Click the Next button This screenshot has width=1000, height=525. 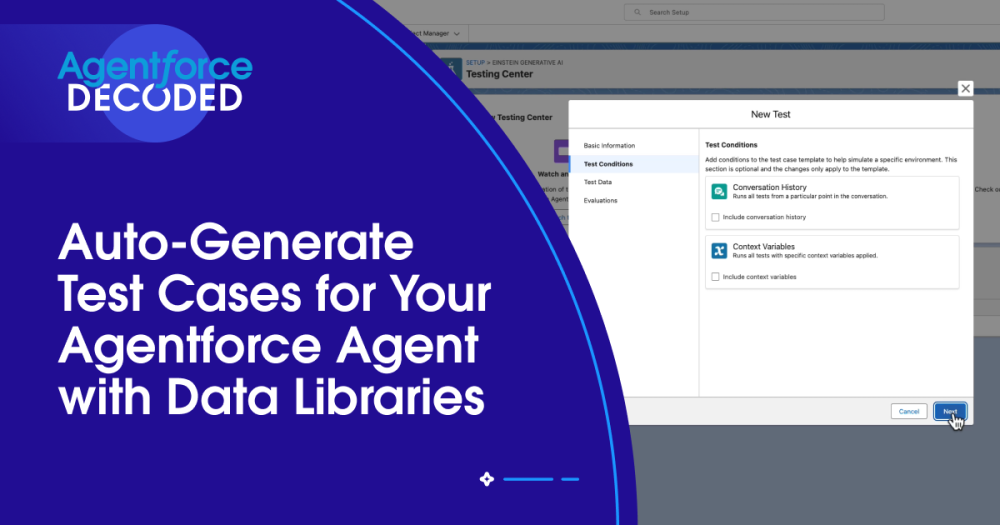coord(950,411)
